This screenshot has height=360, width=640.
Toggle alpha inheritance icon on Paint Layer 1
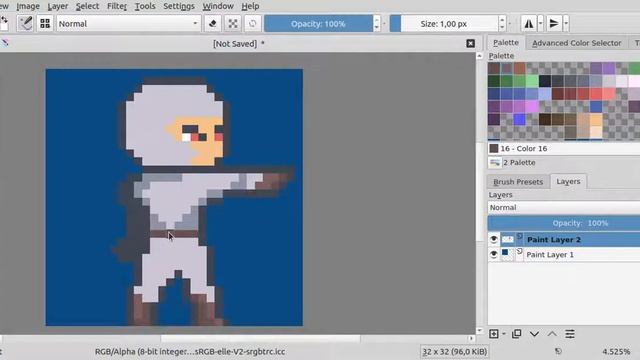point(519,252)
